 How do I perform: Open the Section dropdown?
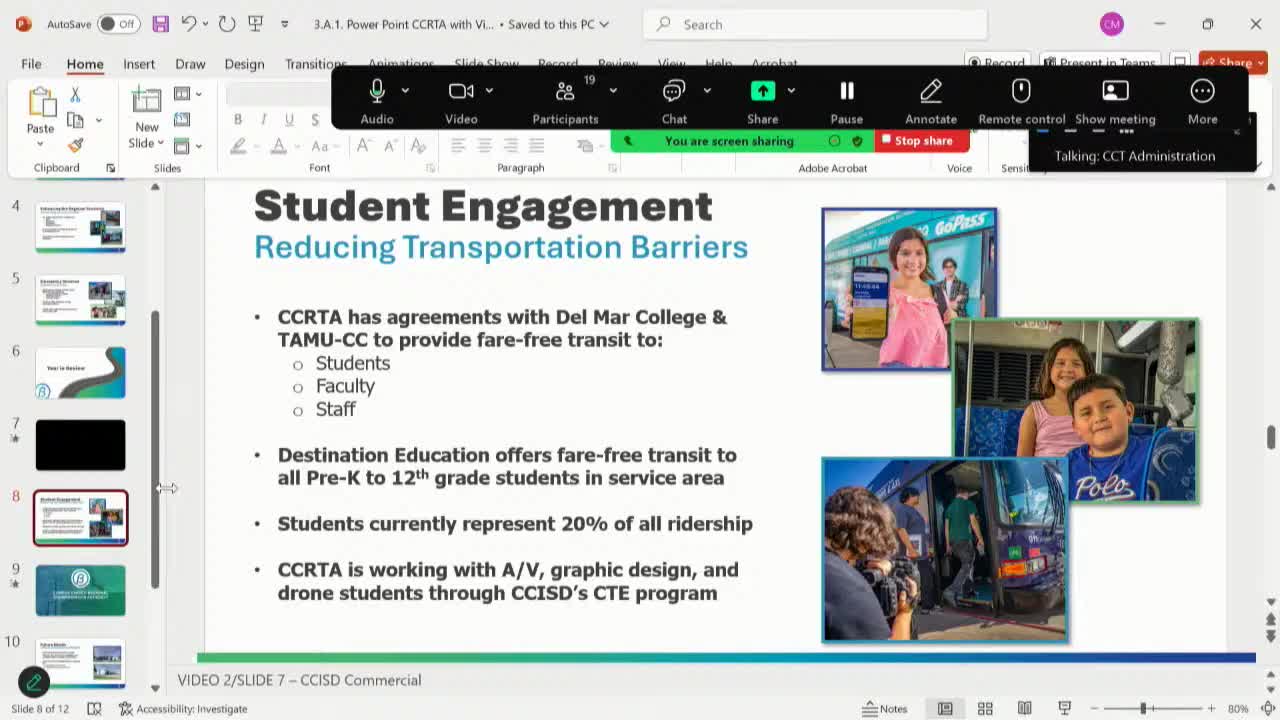pos(187,145)
